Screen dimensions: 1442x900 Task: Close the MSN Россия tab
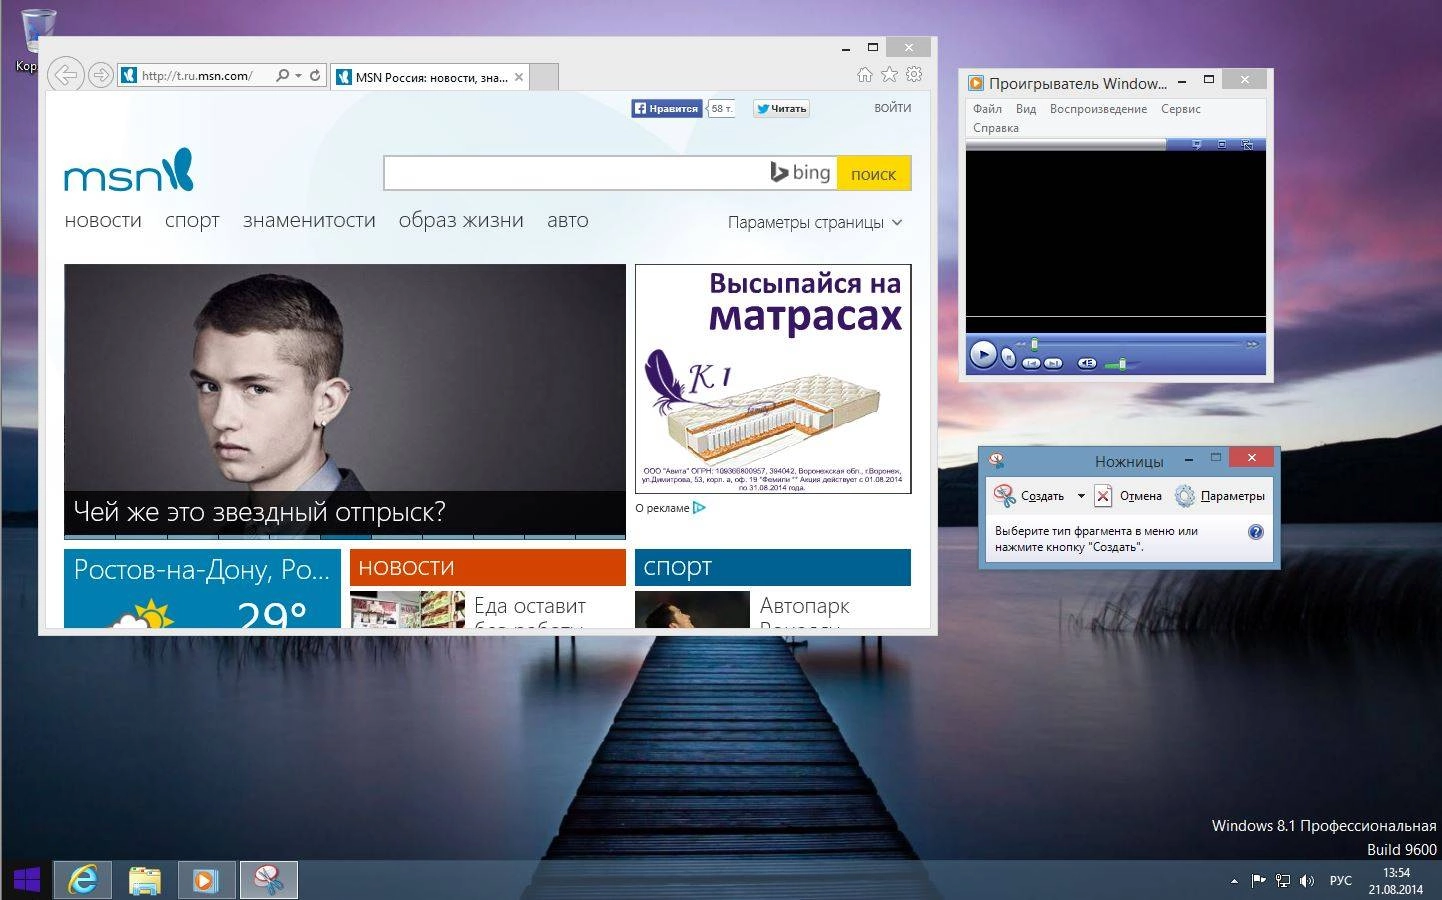(x=519, y=77)
